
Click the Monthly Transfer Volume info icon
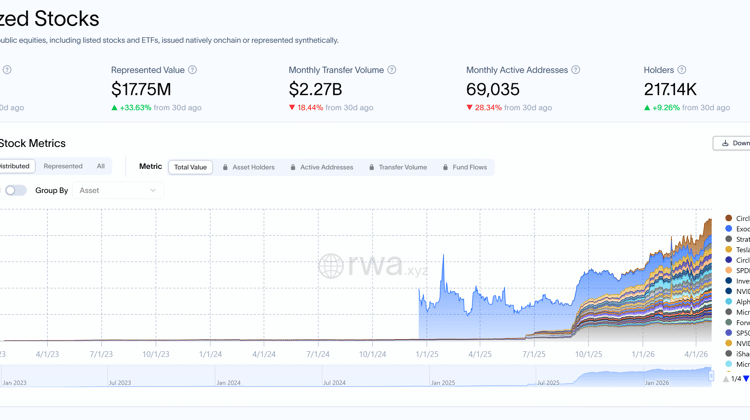coord(392,70)
